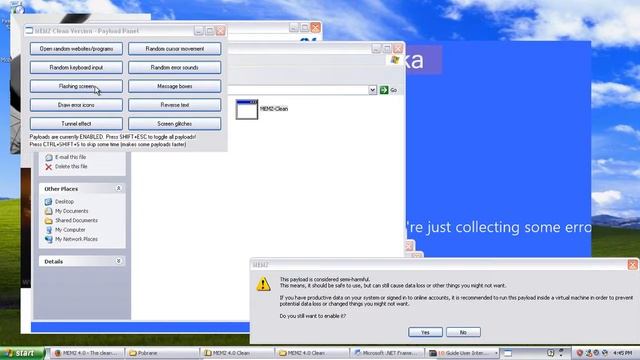Click the 'Open random websites/programs' payload button
The height and width of the screenshot is (360, 640).
pos(76,49)
